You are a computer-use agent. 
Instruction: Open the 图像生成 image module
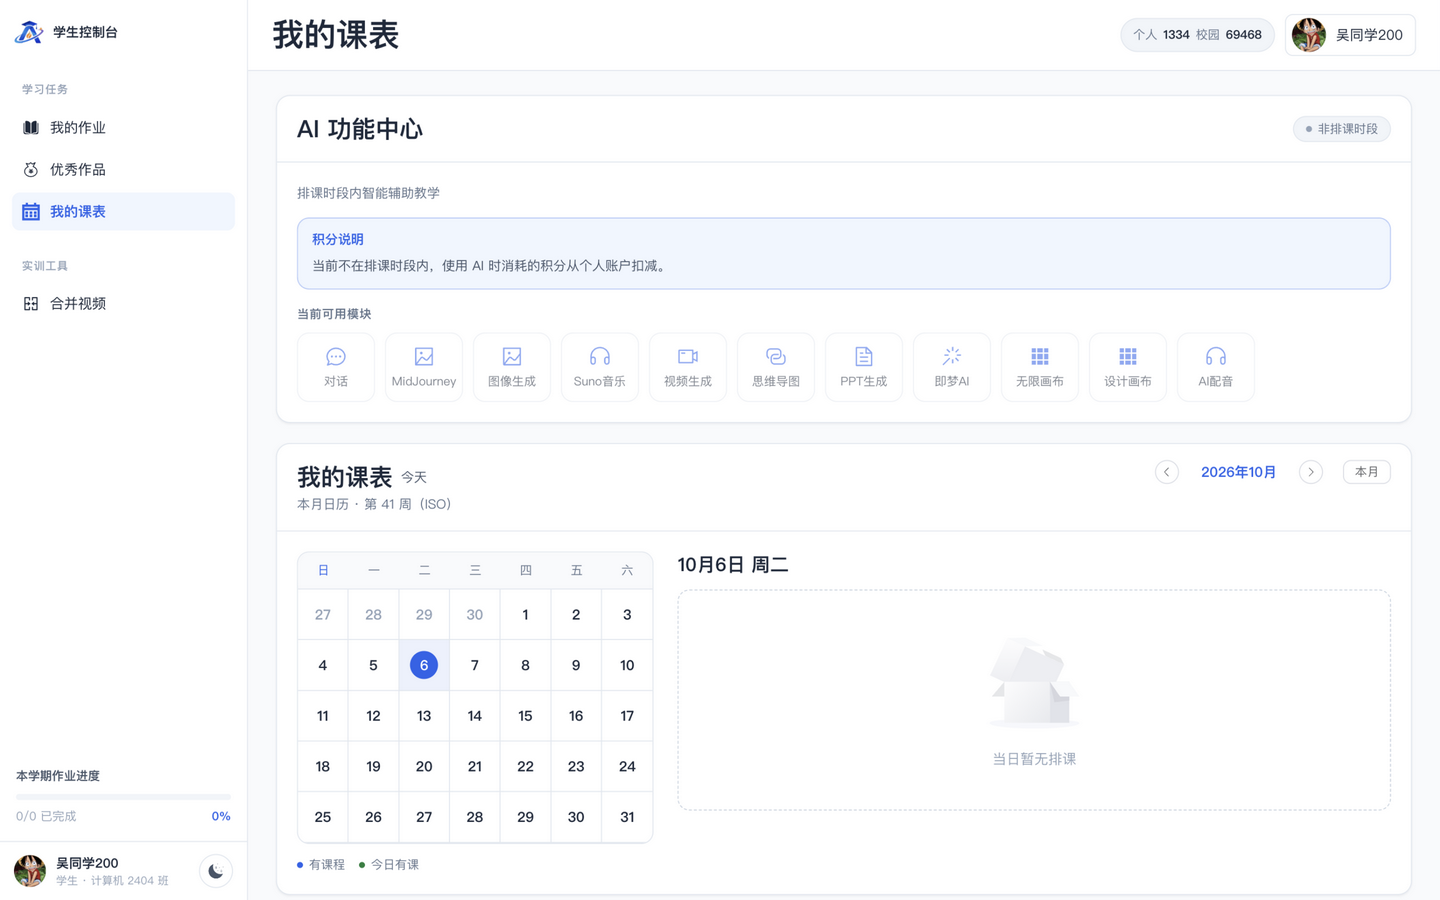[512, 367]
